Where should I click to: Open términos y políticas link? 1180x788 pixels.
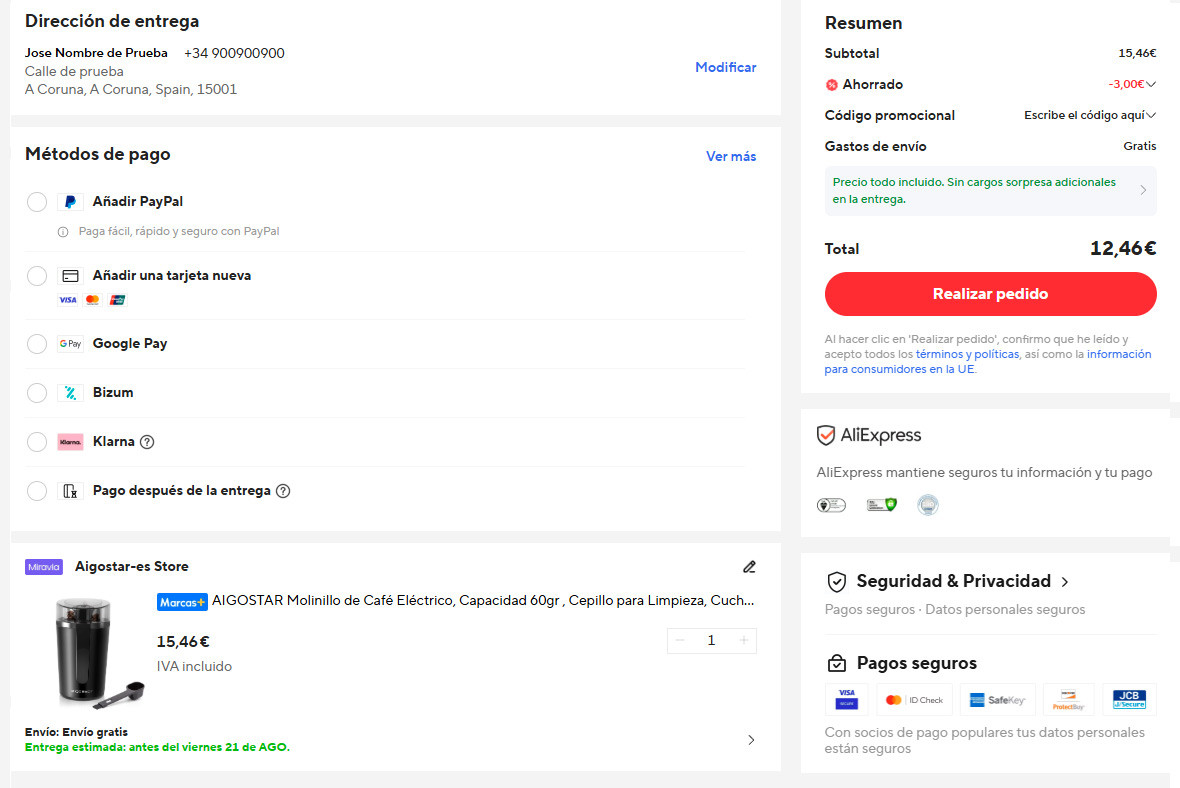[967, 354]
